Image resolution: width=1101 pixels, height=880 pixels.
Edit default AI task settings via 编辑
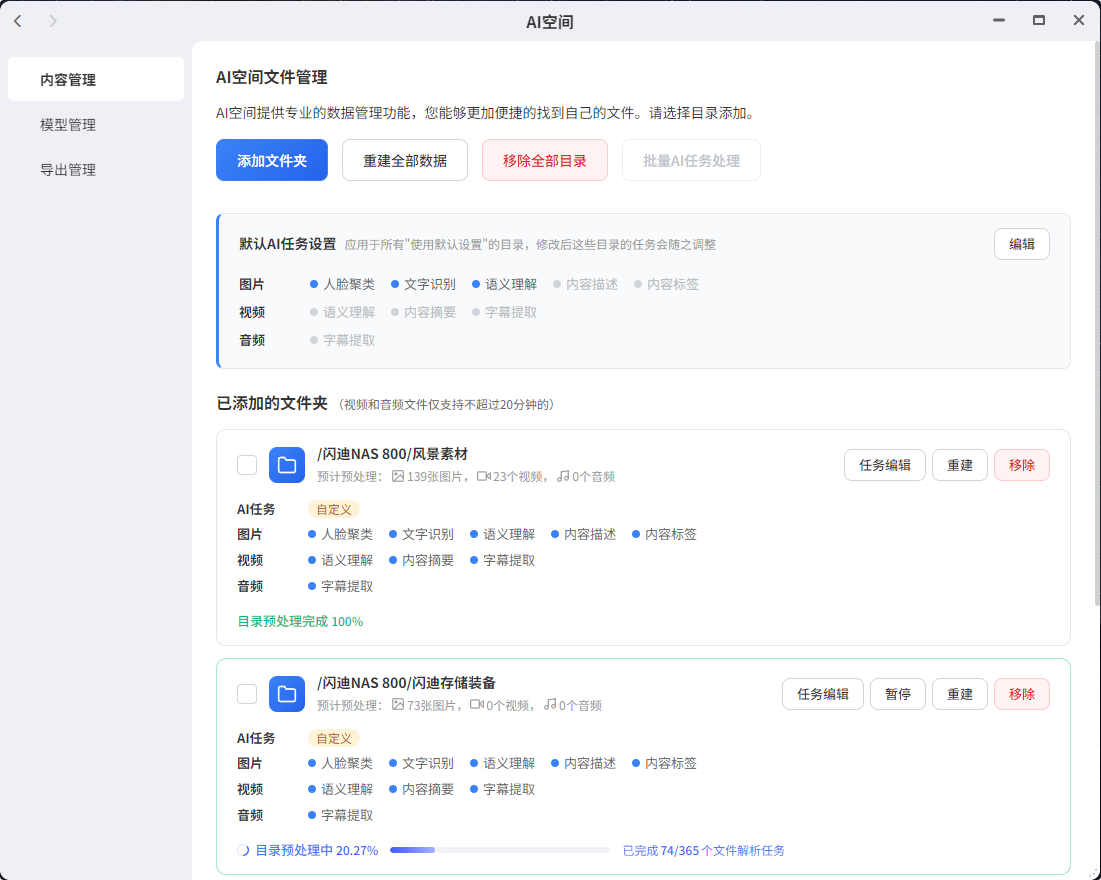pyautogui.click(x=1022, y=244)
